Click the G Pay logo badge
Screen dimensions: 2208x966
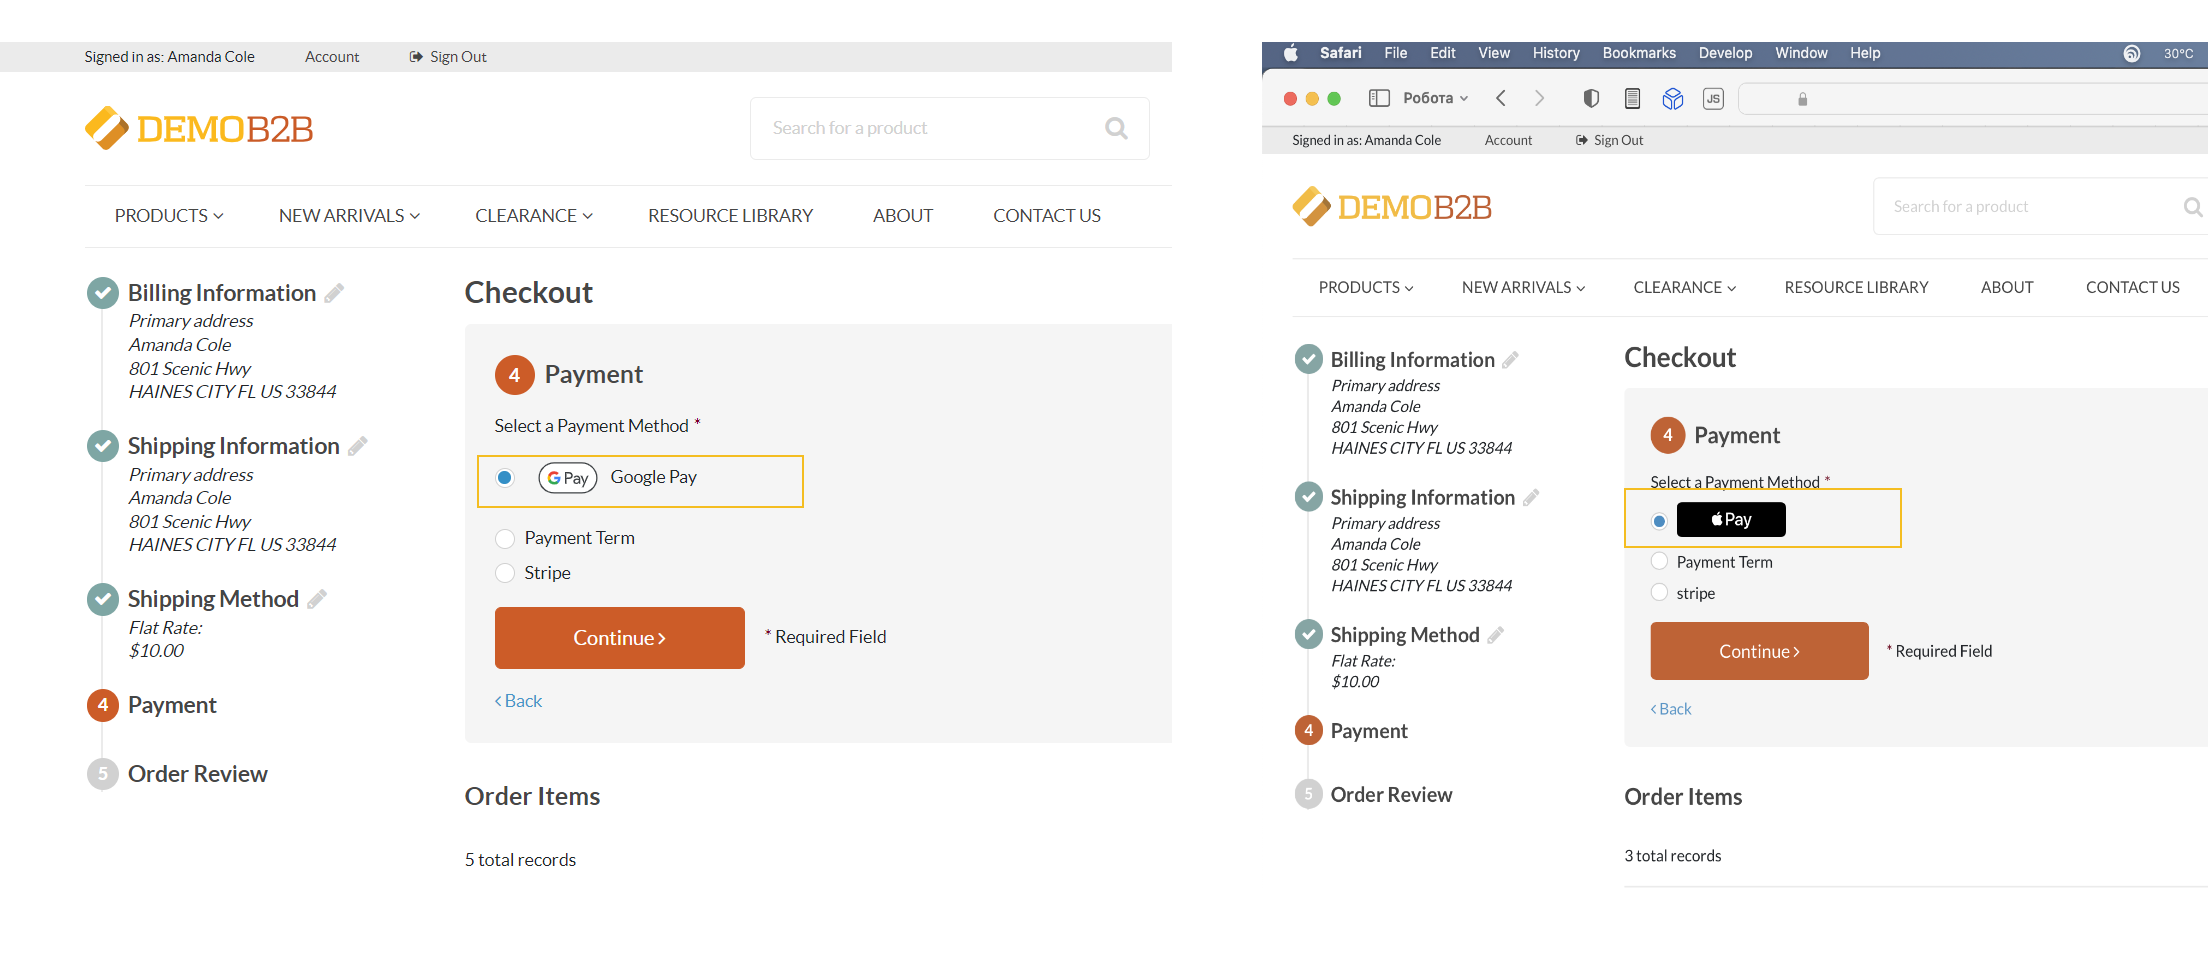(567, 478)
